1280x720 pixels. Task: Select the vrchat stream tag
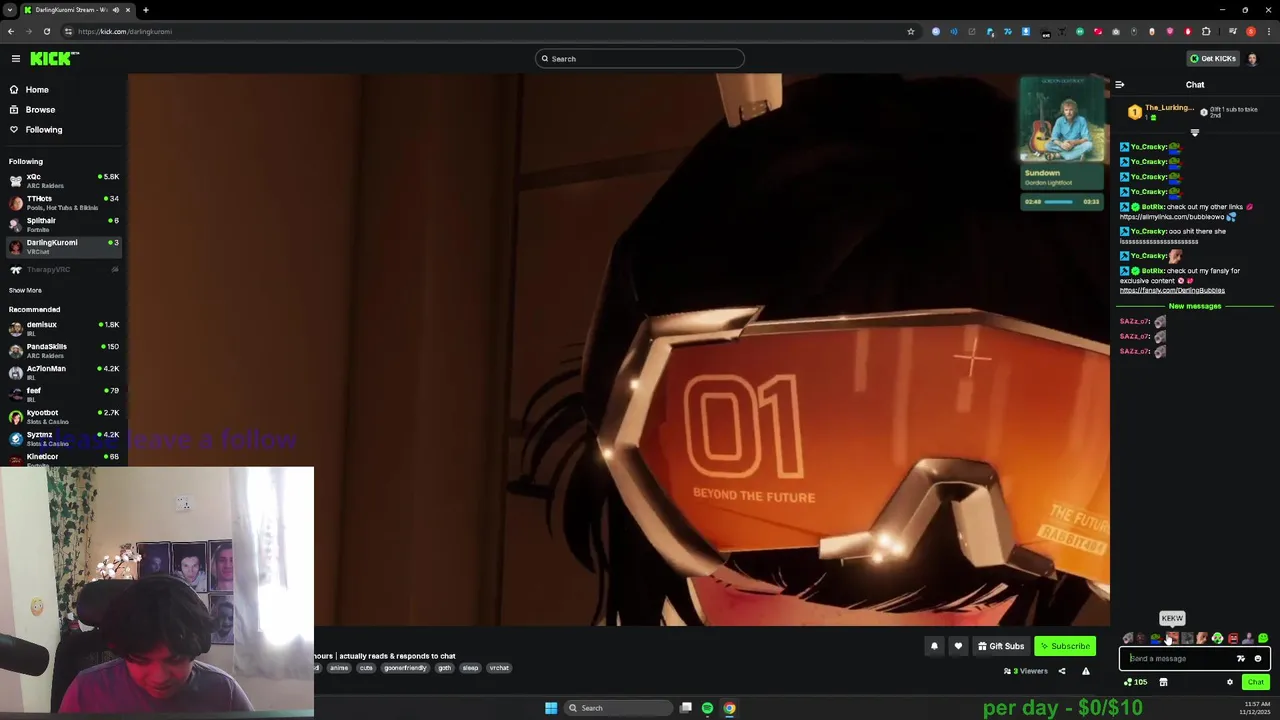(499, 668)
